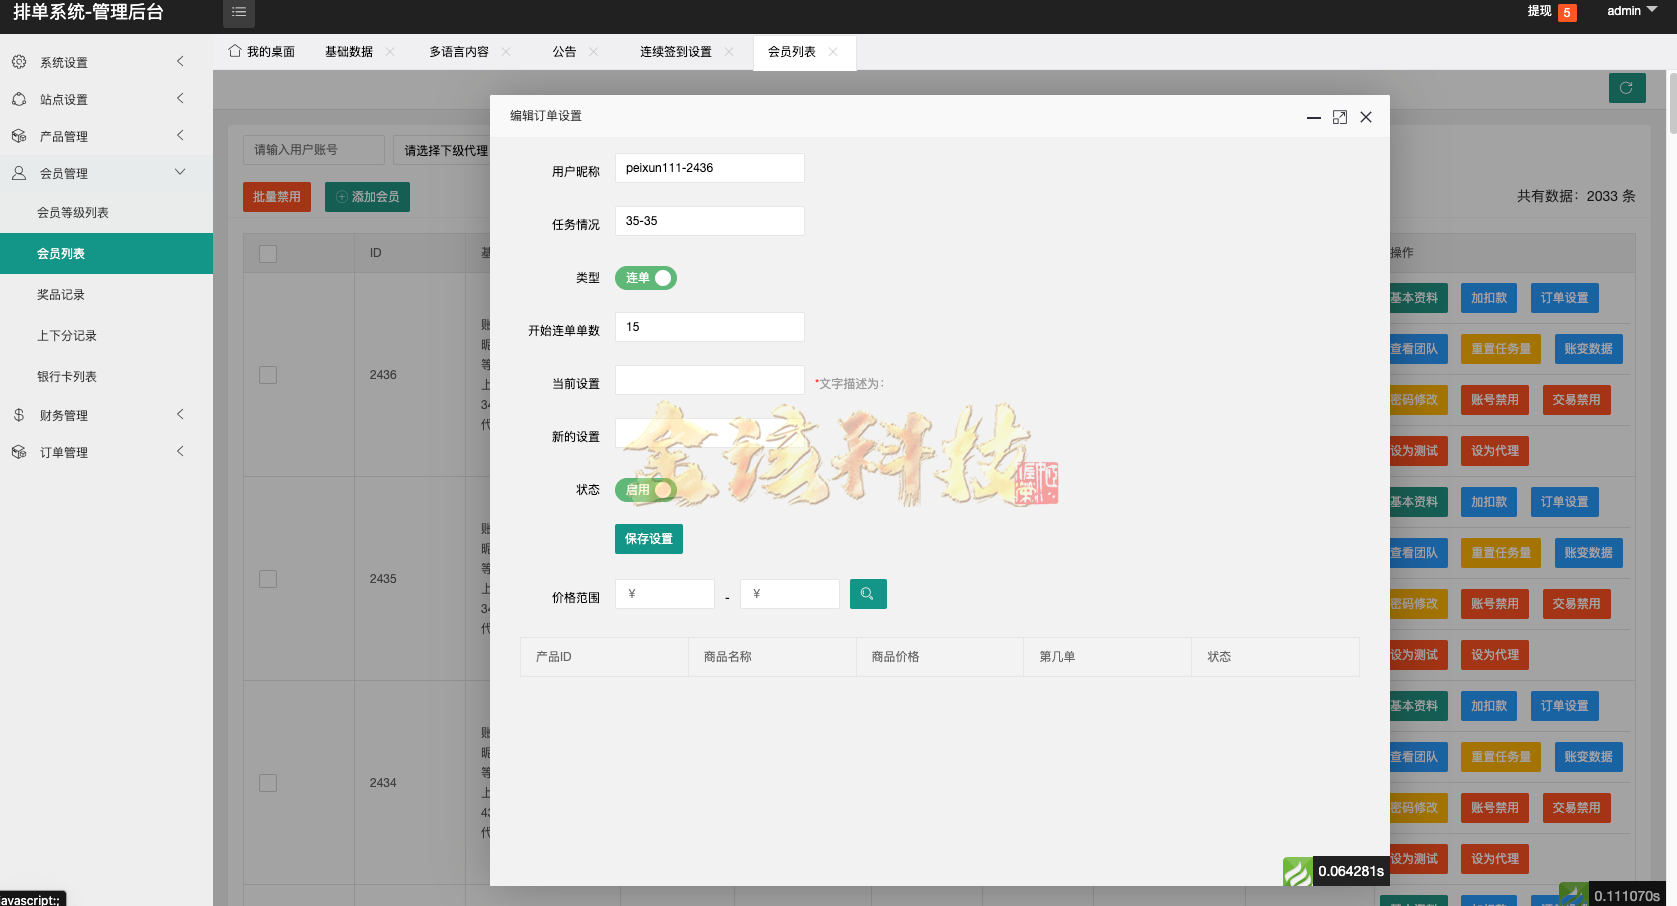Click the 会员管理 user icon in sidebar
This screenshot has width=1677, height=906.
tap(18, 172)
